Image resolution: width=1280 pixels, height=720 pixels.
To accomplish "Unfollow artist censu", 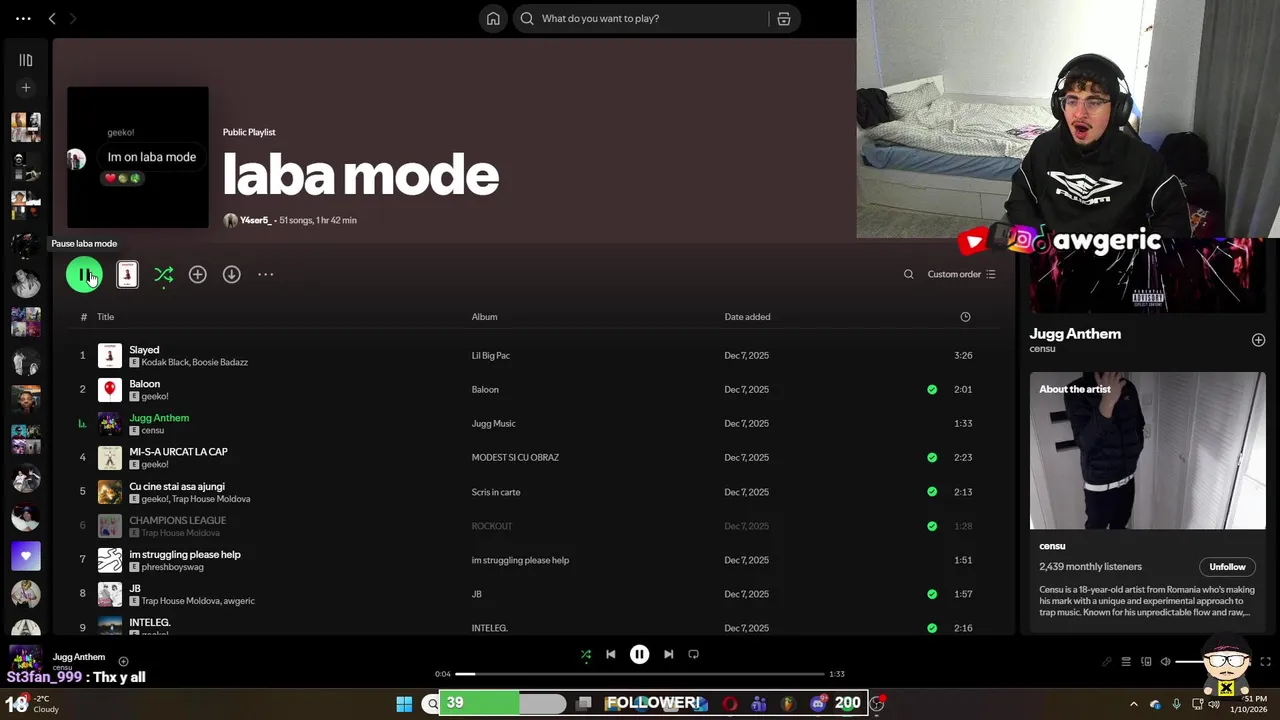I will (1227, 567).
